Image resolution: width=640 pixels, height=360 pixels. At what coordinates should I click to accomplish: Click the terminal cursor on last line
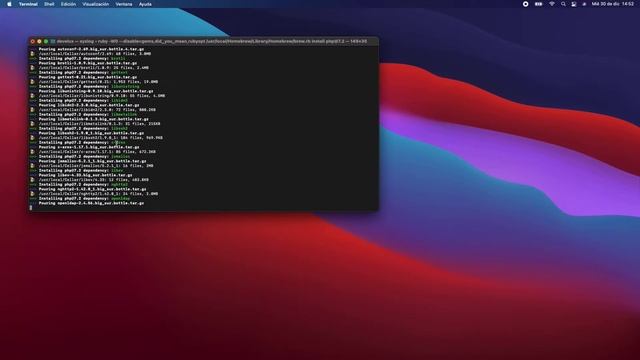pos(31,208)
